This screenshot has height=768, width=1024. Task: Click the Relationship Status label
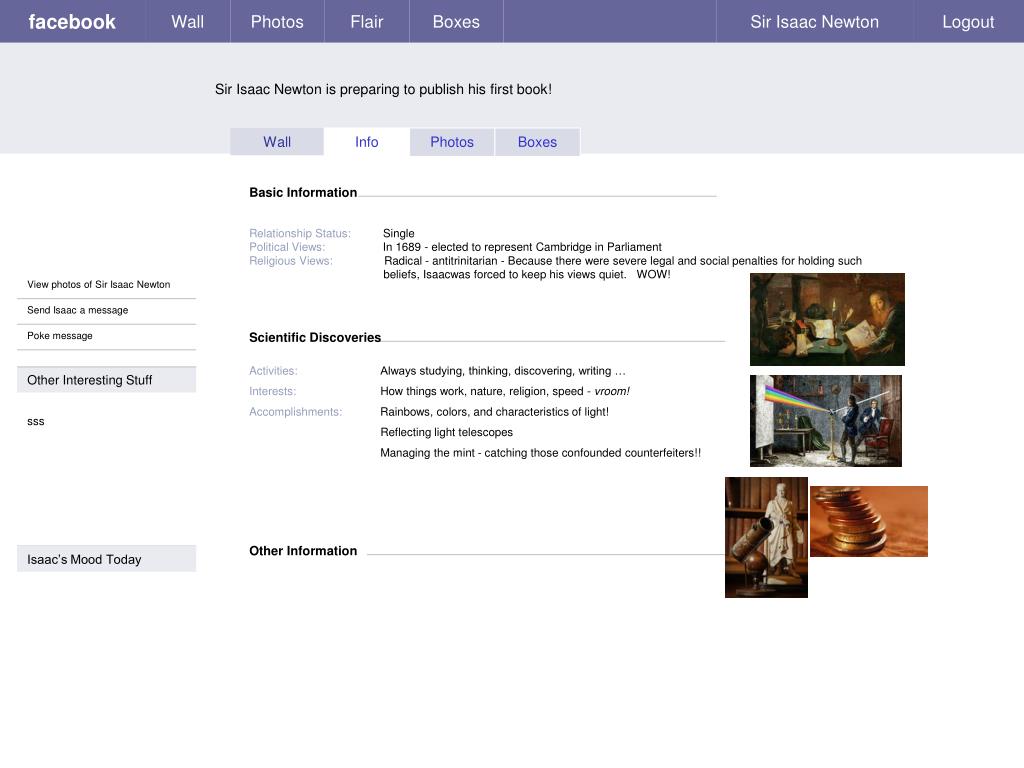(300, 233)
